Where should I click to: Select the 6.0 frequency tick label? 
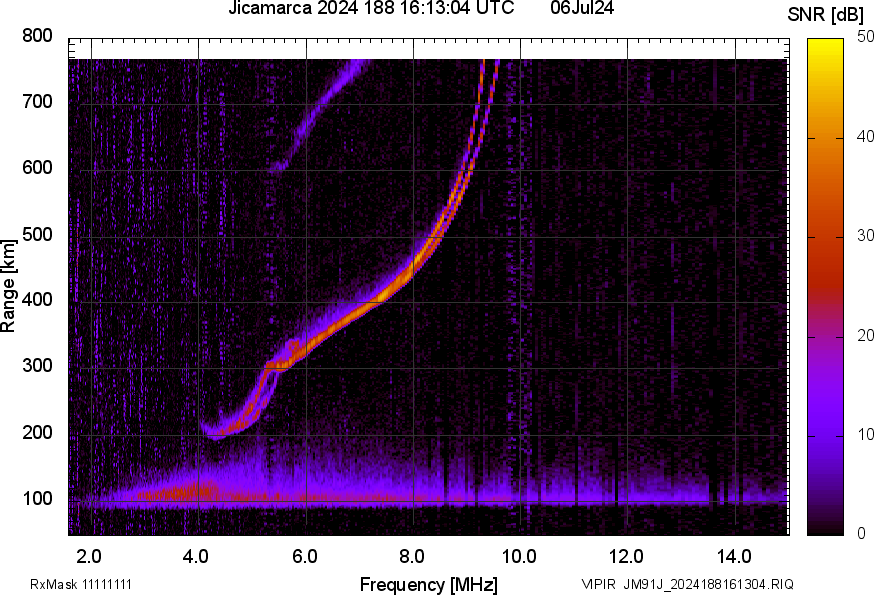coord(305,555)
